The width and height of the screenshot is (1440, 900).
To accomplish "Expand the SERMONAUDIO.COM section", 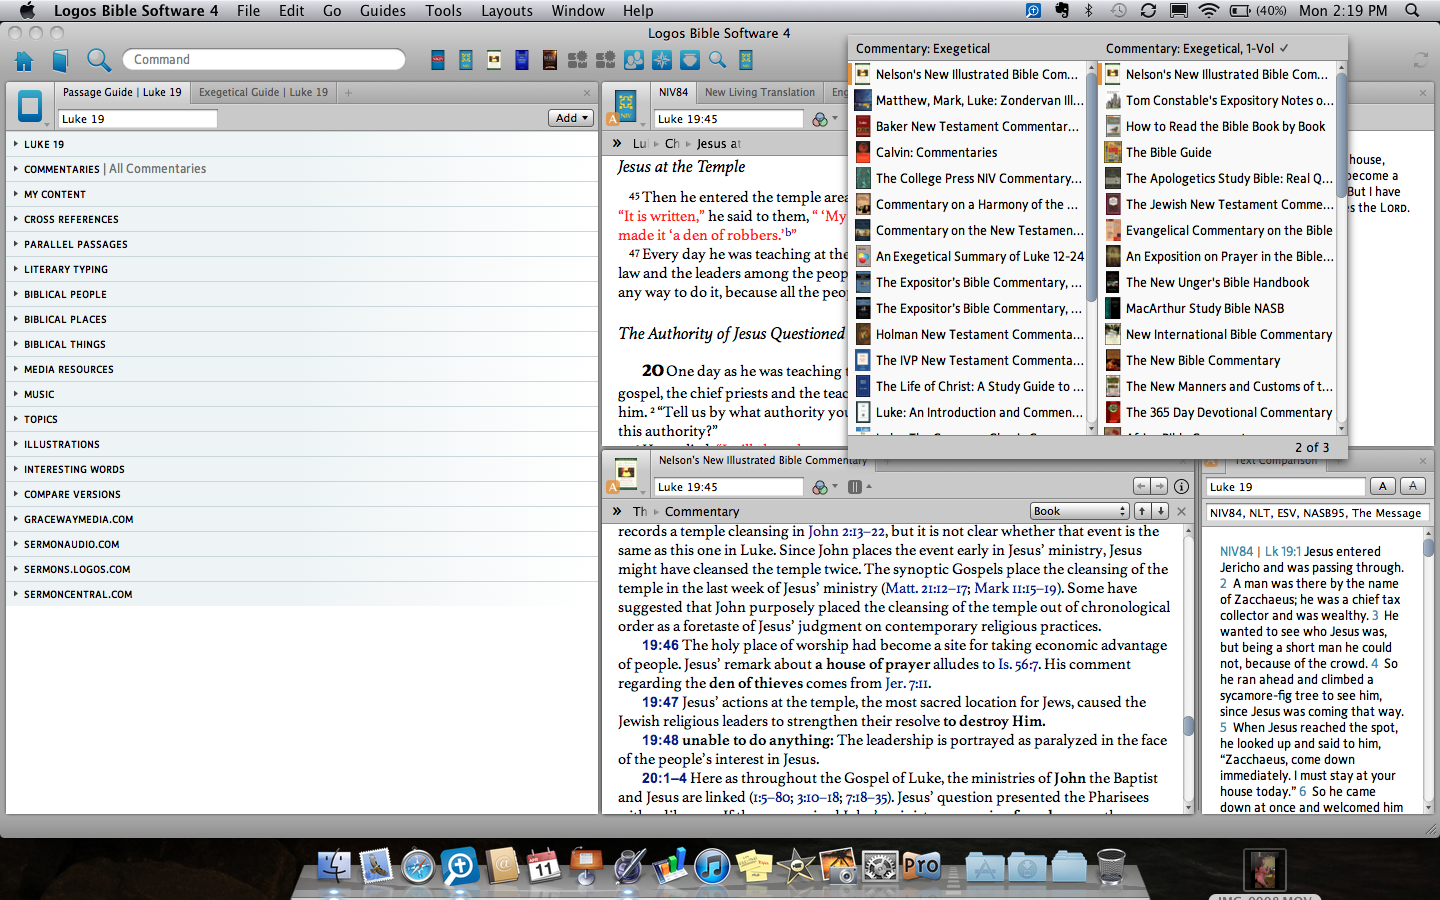I will tap(16, 544).
